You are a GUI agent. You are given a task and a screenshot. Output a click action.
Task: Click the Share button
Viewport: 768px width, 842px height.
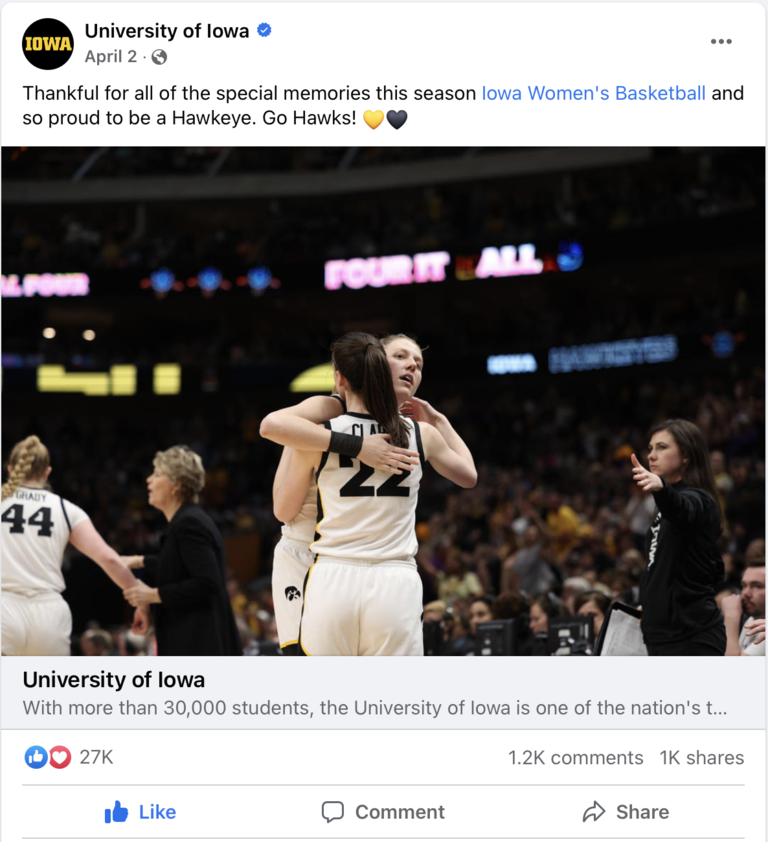pyautogui.click(x=626, y=812)
